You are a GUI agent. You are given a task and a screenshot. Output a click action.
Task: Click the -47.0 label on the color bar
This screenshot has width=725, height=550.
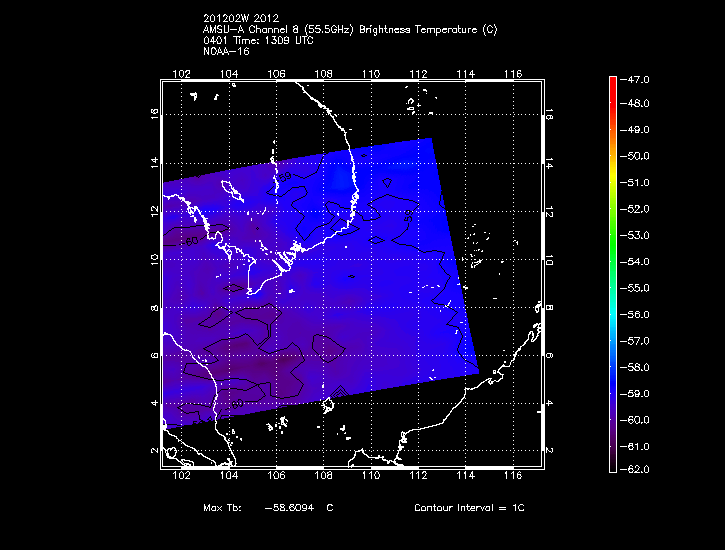(635, 80)
